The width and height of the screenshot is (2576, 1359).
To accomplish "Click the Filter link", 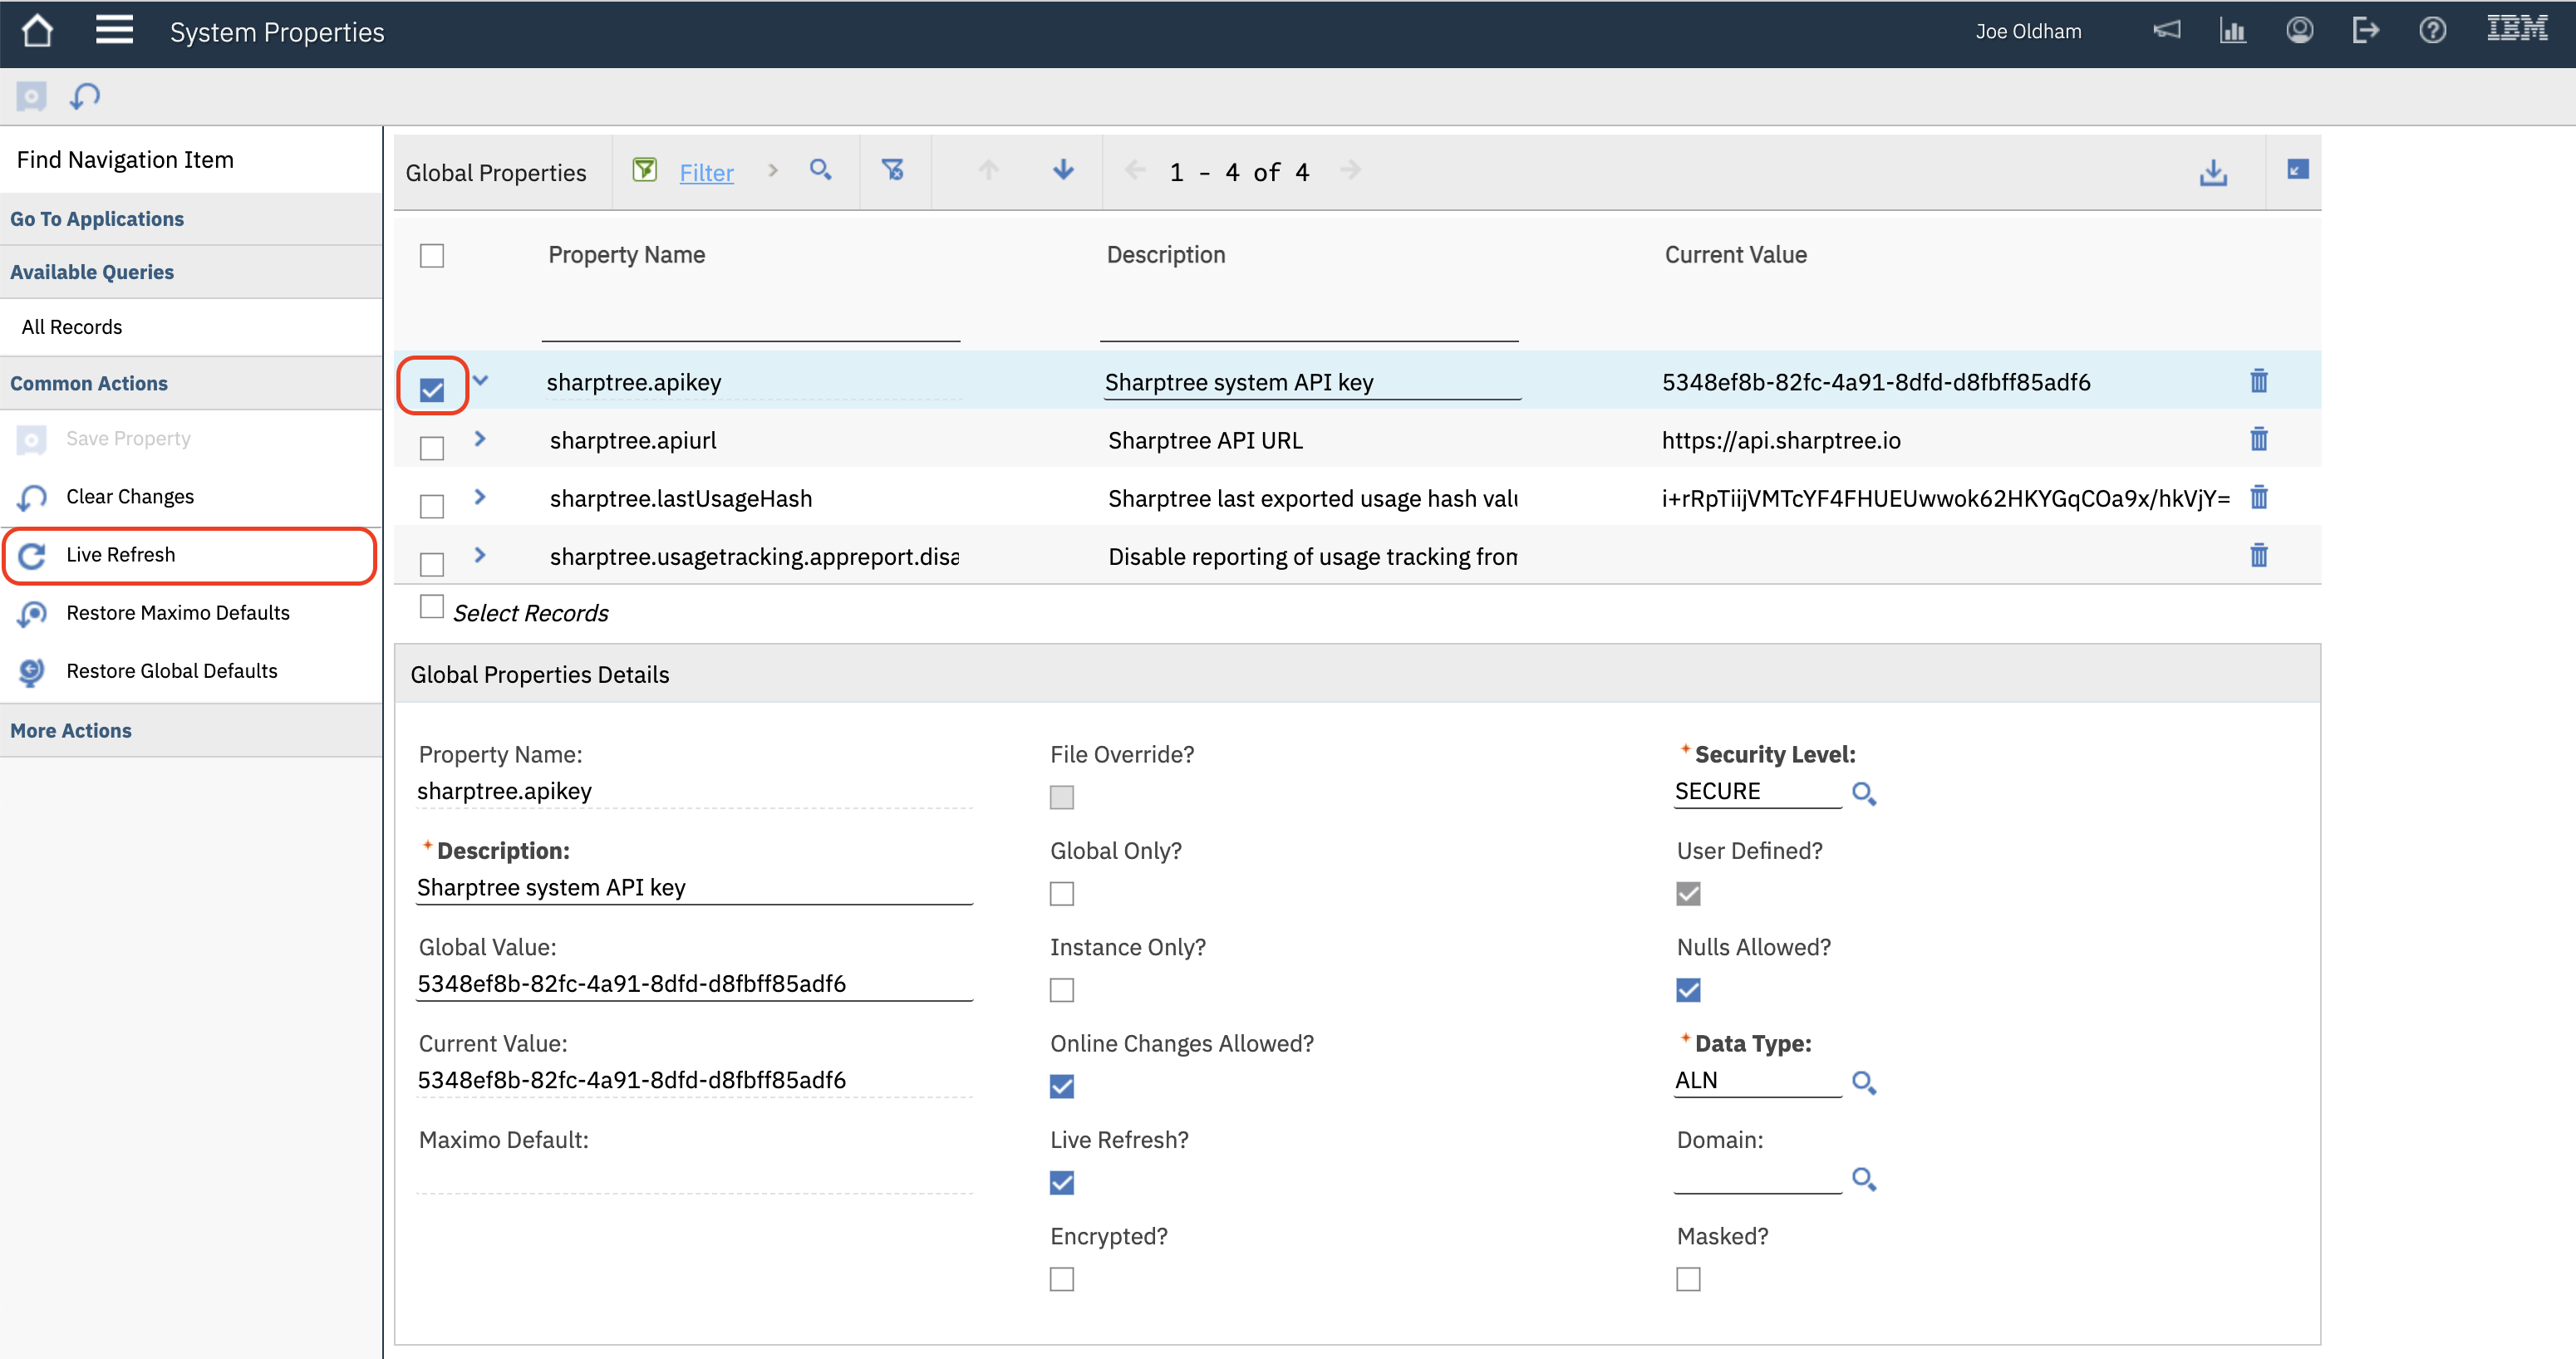I will 706,173.
